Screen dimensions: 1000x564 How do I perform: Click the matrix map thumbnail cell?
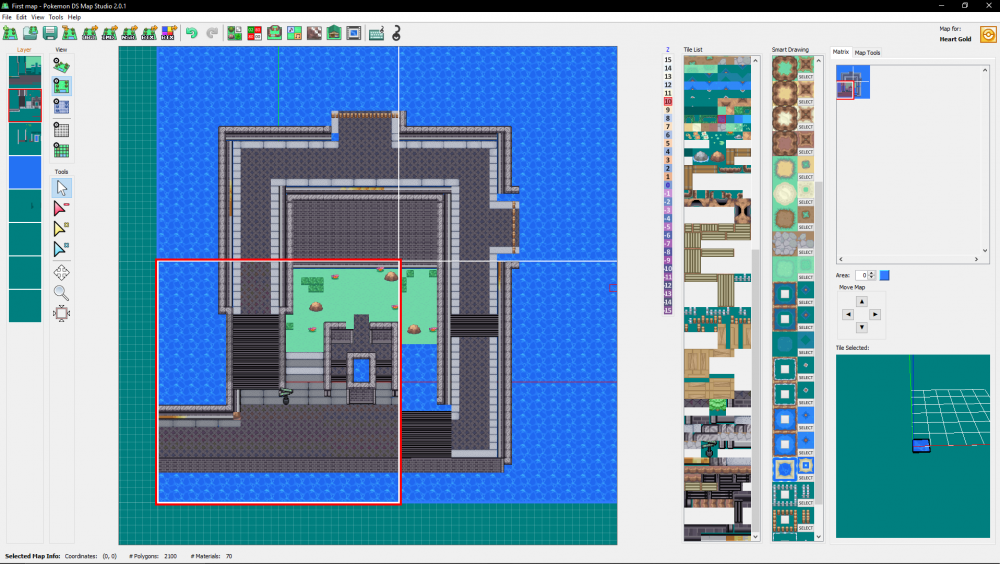[853, 82]
